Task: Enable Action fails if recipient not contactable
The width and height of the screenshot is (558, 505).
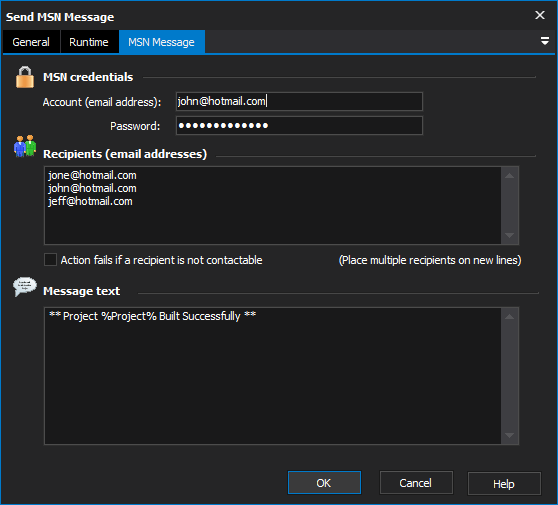Action: tap(50, 260)
